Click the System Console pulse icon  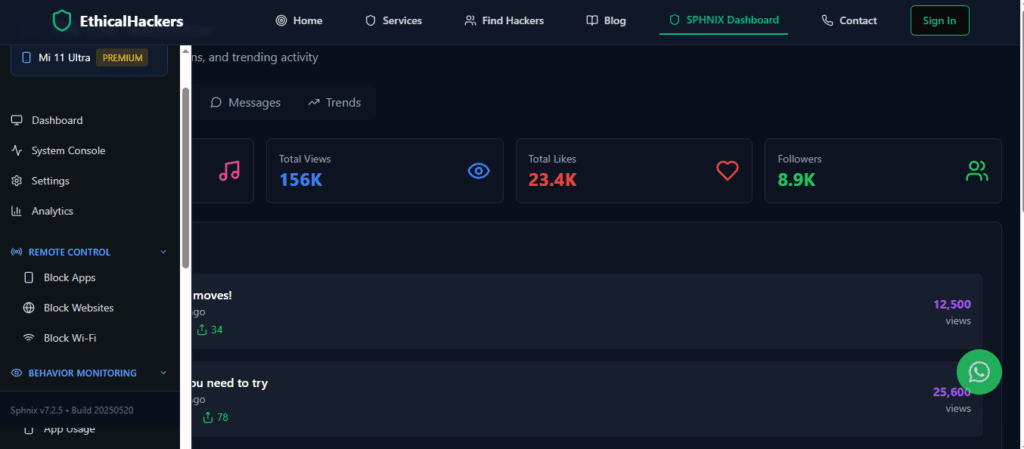[x=17, y=151]
